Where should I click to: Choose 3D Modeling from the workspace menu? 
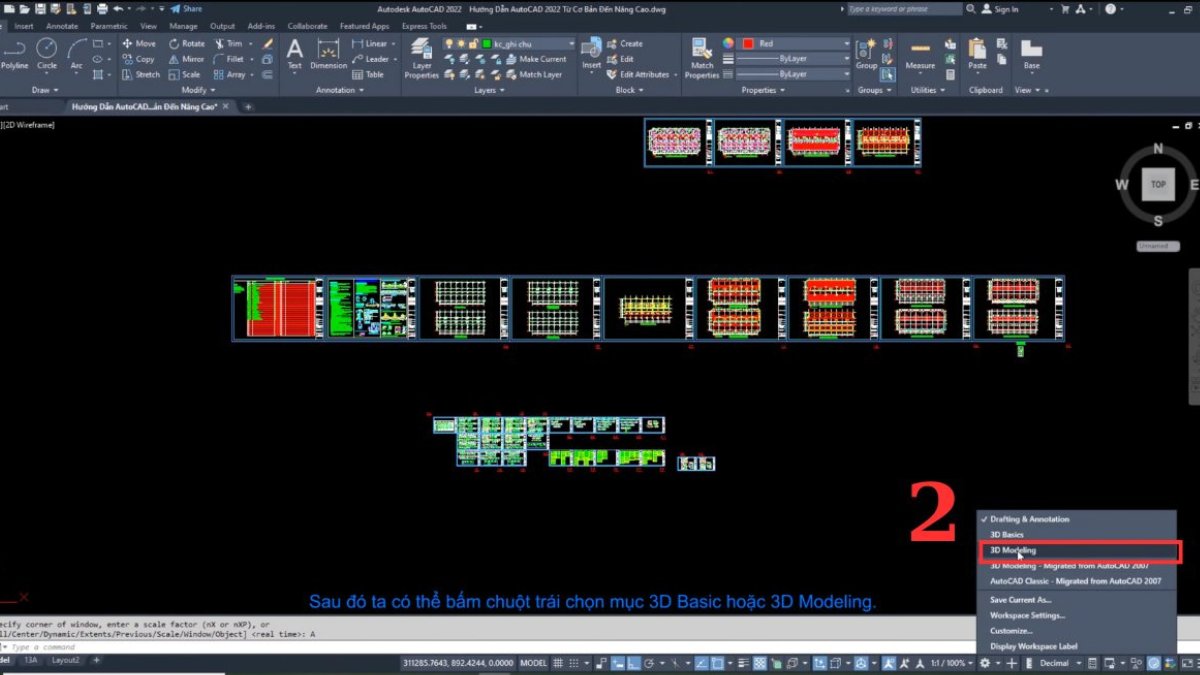click(x=1012, y=550)
